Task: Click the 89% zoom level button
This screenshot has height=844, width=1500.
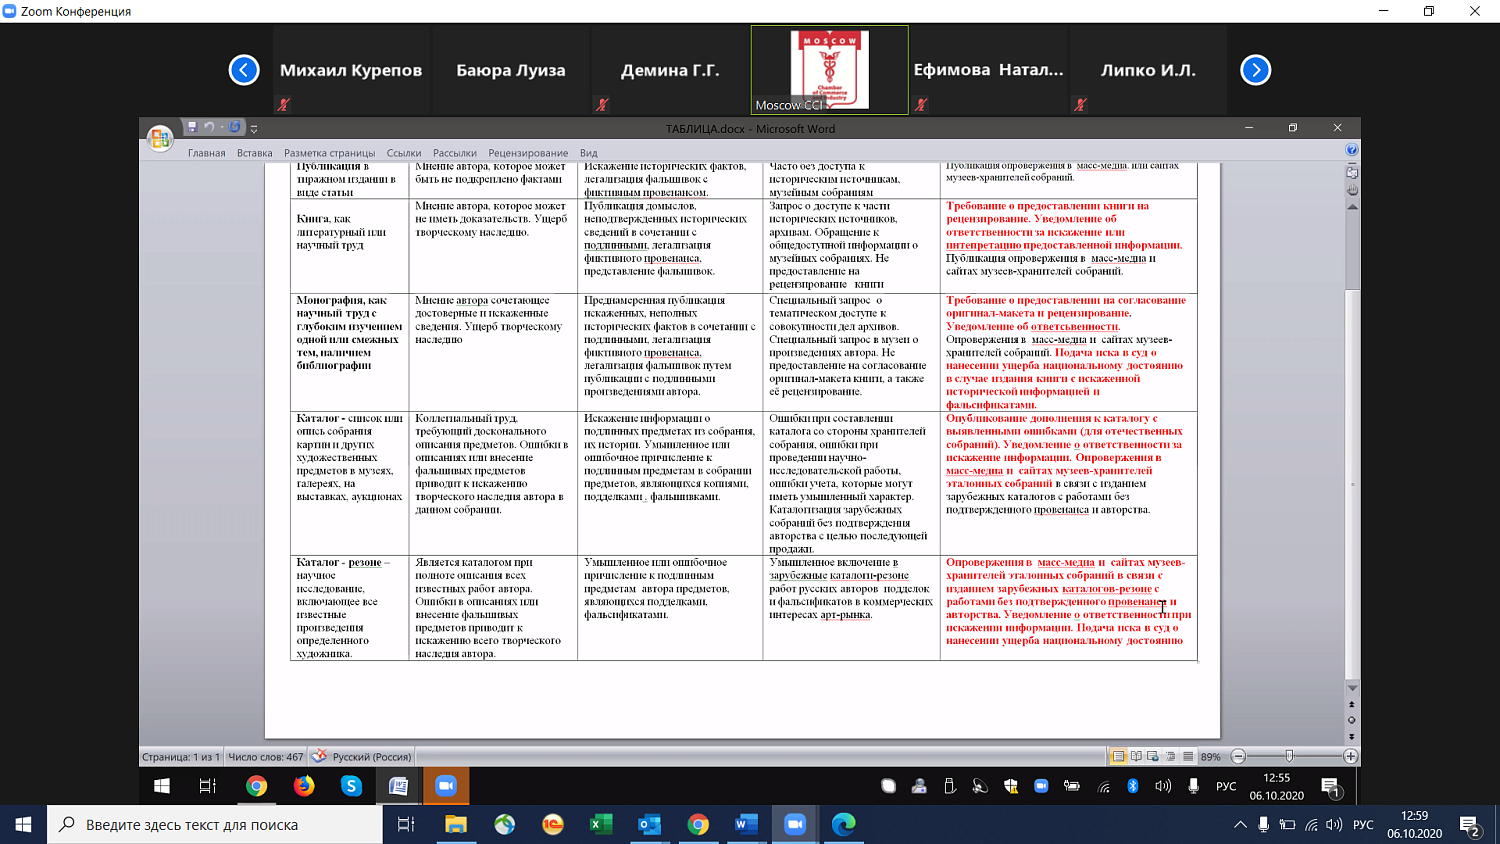Action: tap(1211, 757)
